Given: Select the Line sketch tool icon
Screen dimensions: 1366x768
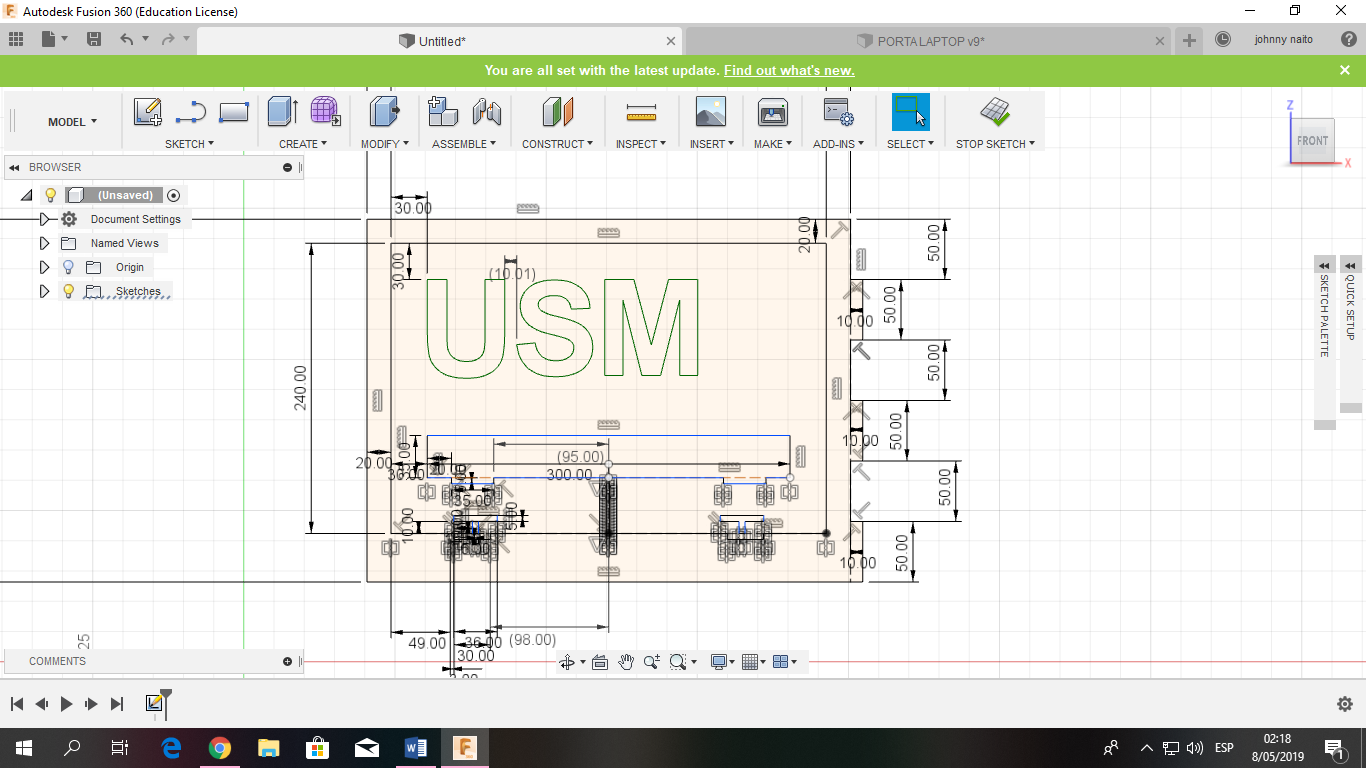Looking at the screenshot, I should pos(191,112).
